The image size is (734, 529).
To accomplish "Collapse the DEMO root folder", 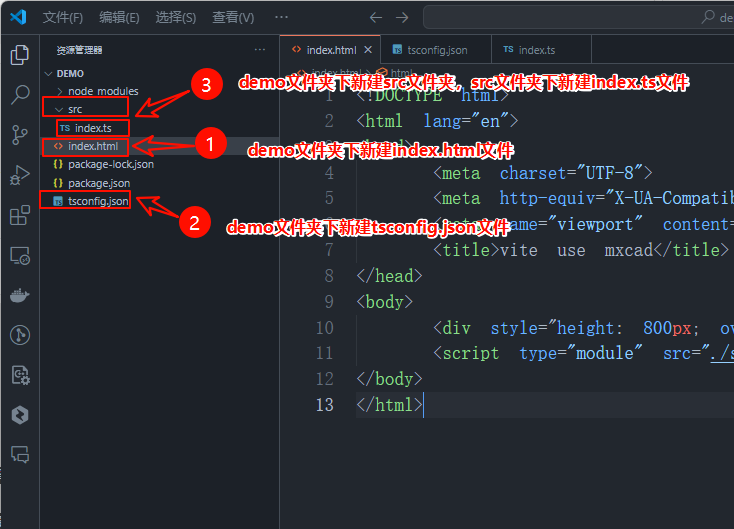I will coord(70,73).
